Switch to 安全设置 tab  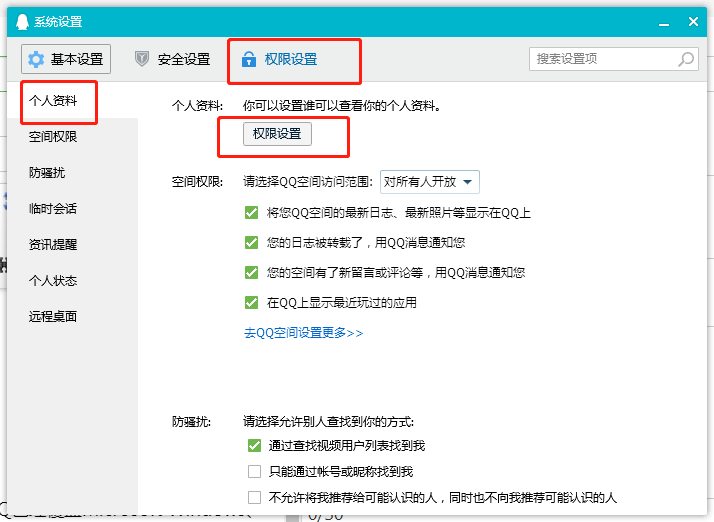click(173, 59)
